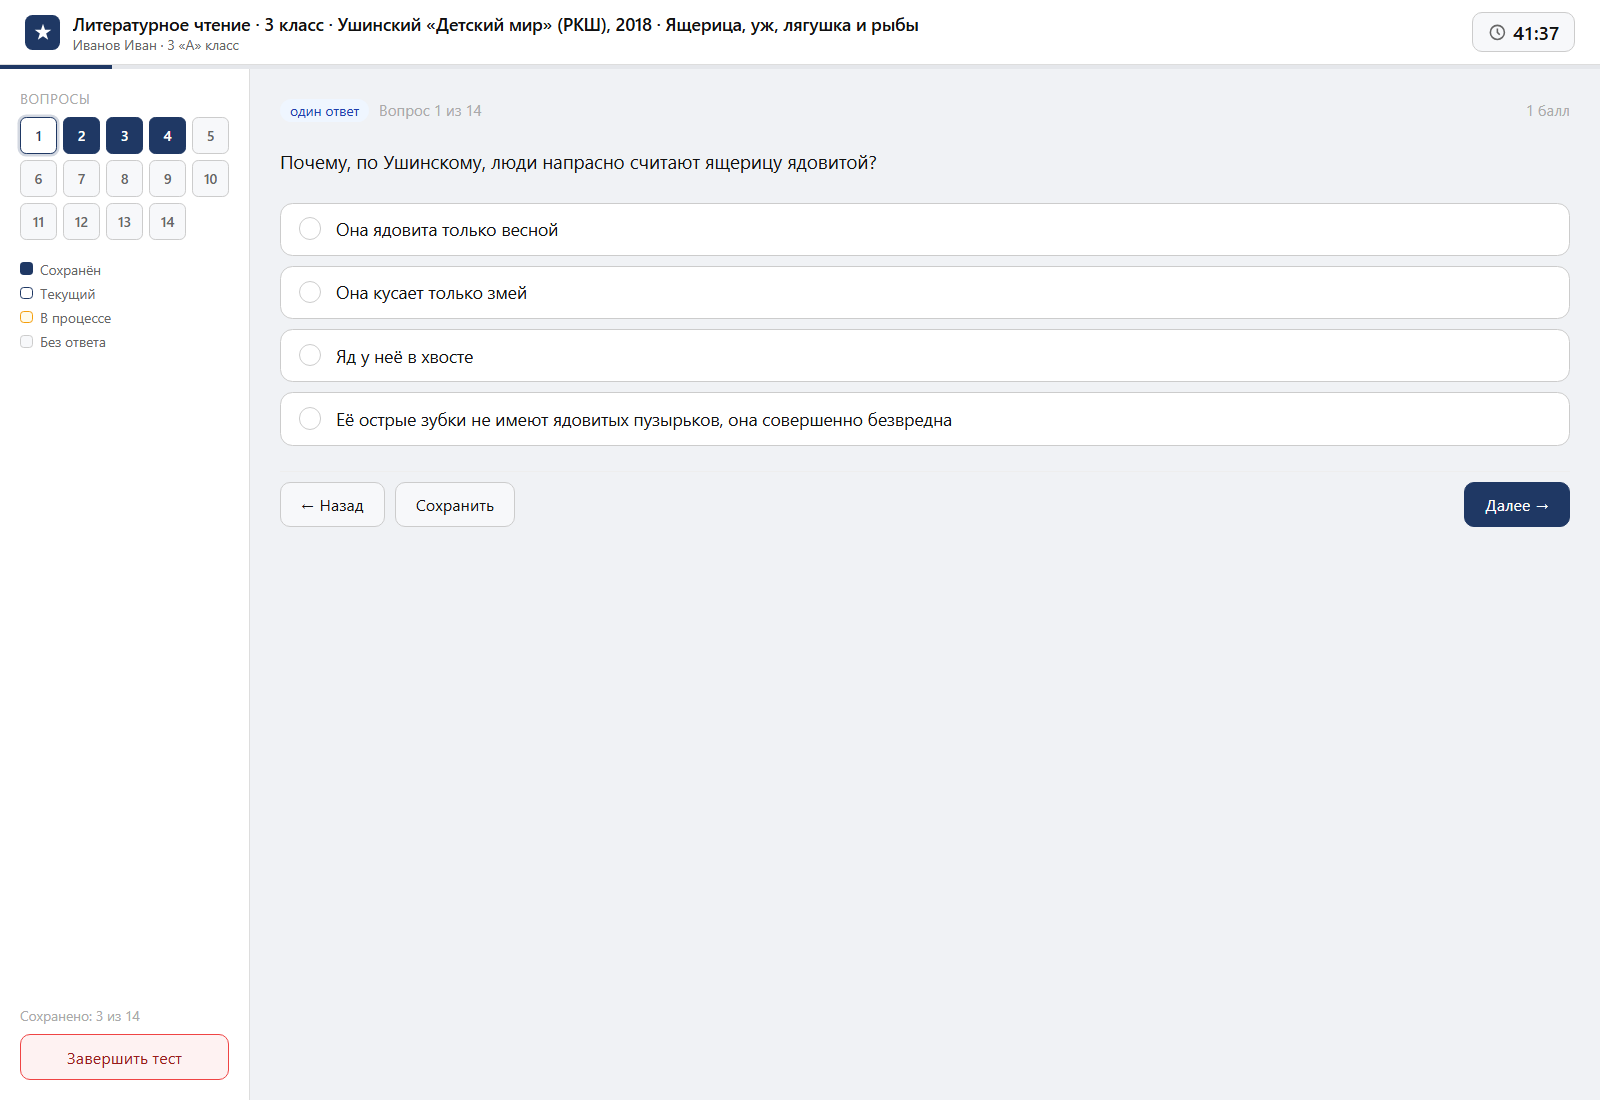Image resolution: width=1600 pixels, height=1100 pixels.
Task: Jump to question 8
Action: (124, 179)
